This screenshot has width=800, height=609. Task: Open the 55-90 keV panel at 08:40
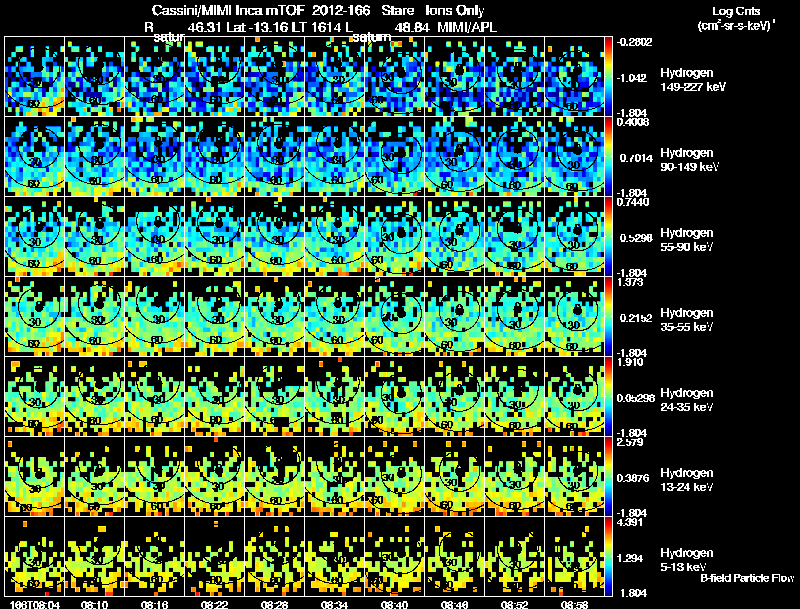click(x=394, y=237)
